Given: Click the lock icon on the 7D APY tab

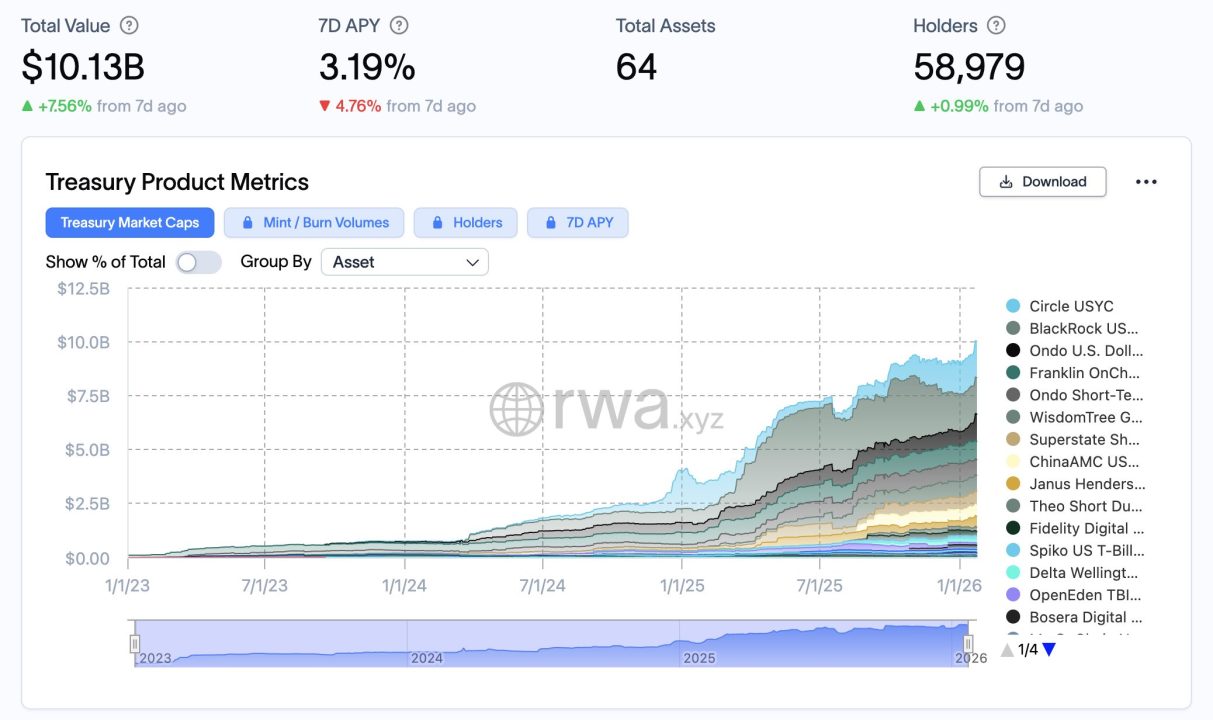Looking at the screenshot, I should coord(548,222).
